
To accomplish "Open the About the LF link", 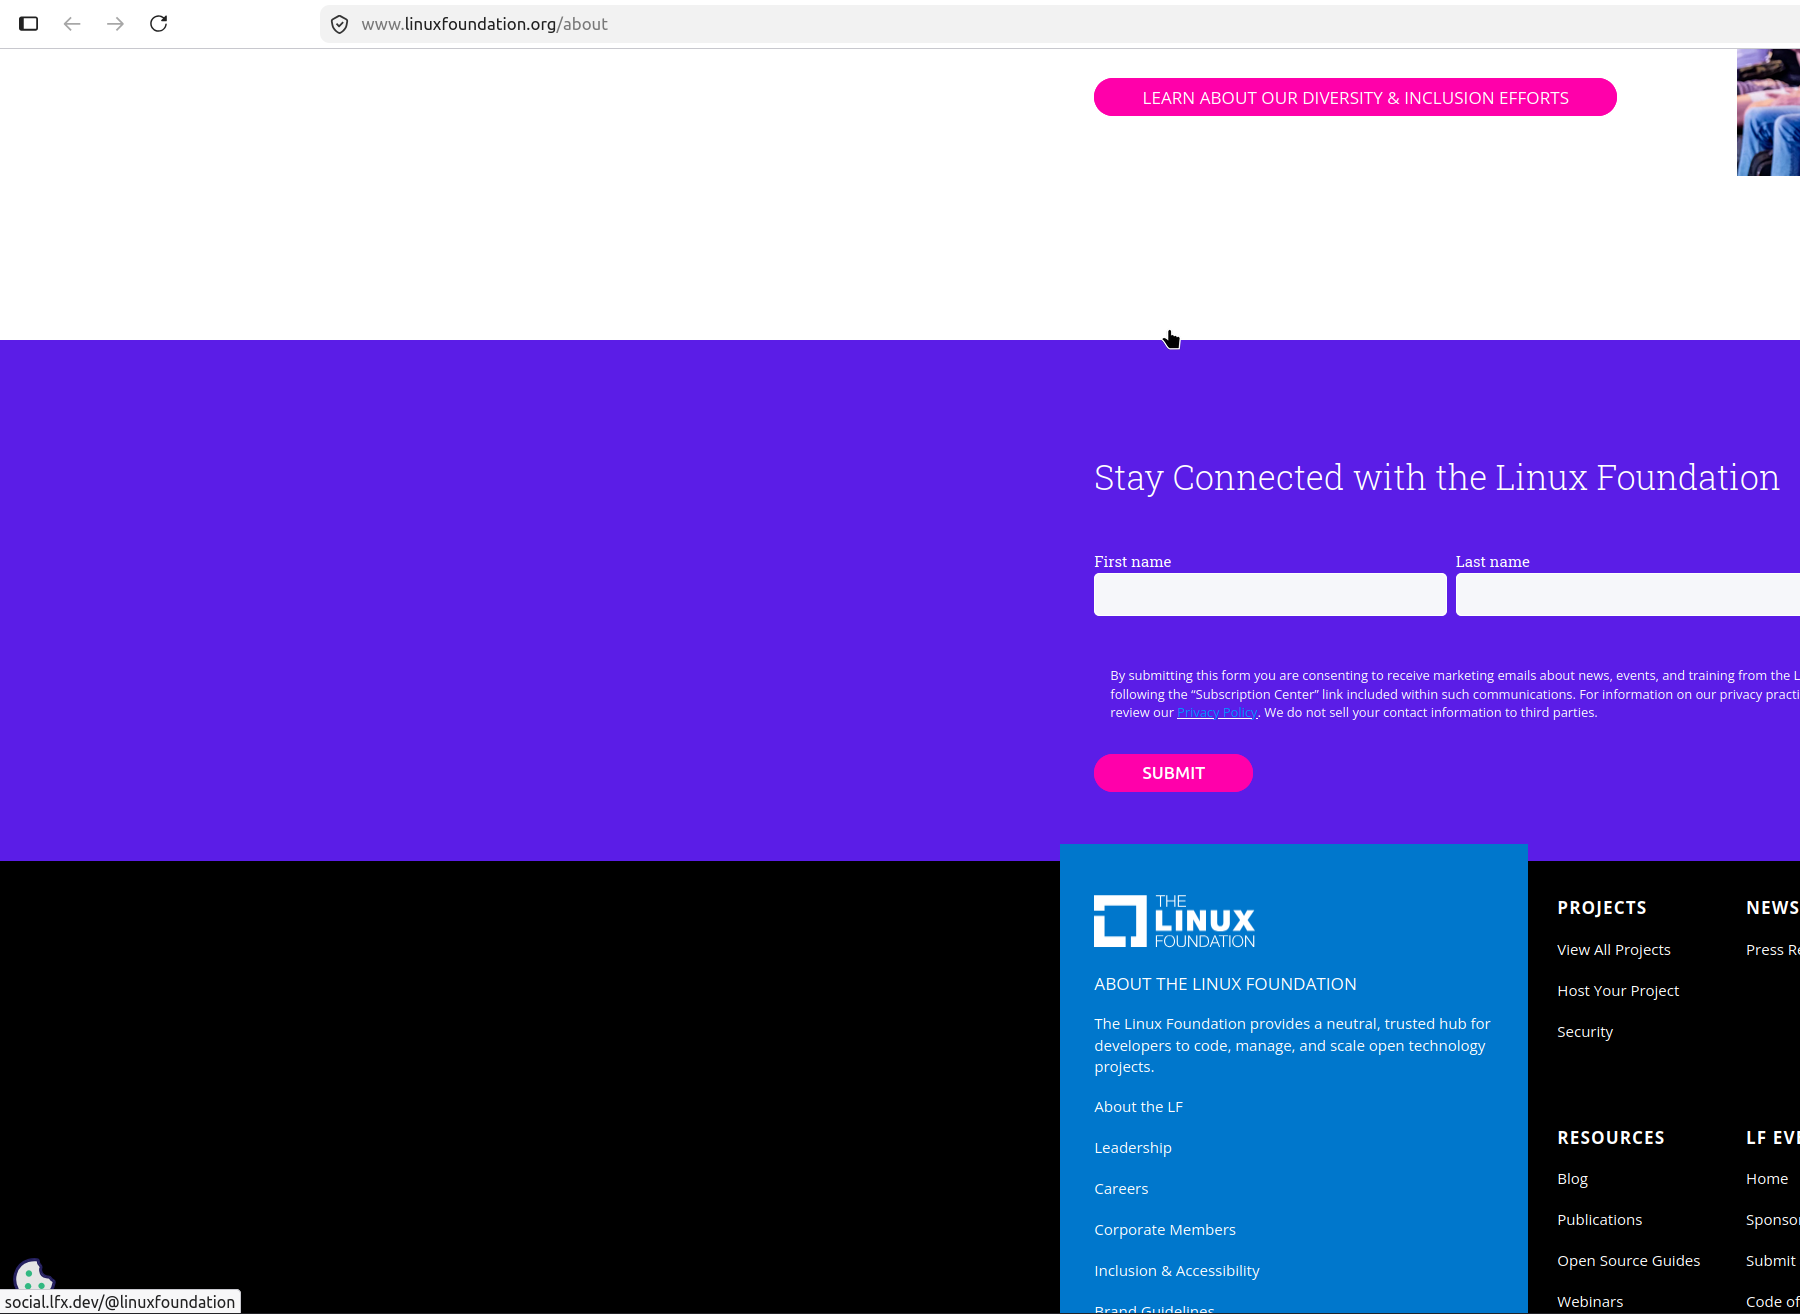I will coord(1138,1107).
